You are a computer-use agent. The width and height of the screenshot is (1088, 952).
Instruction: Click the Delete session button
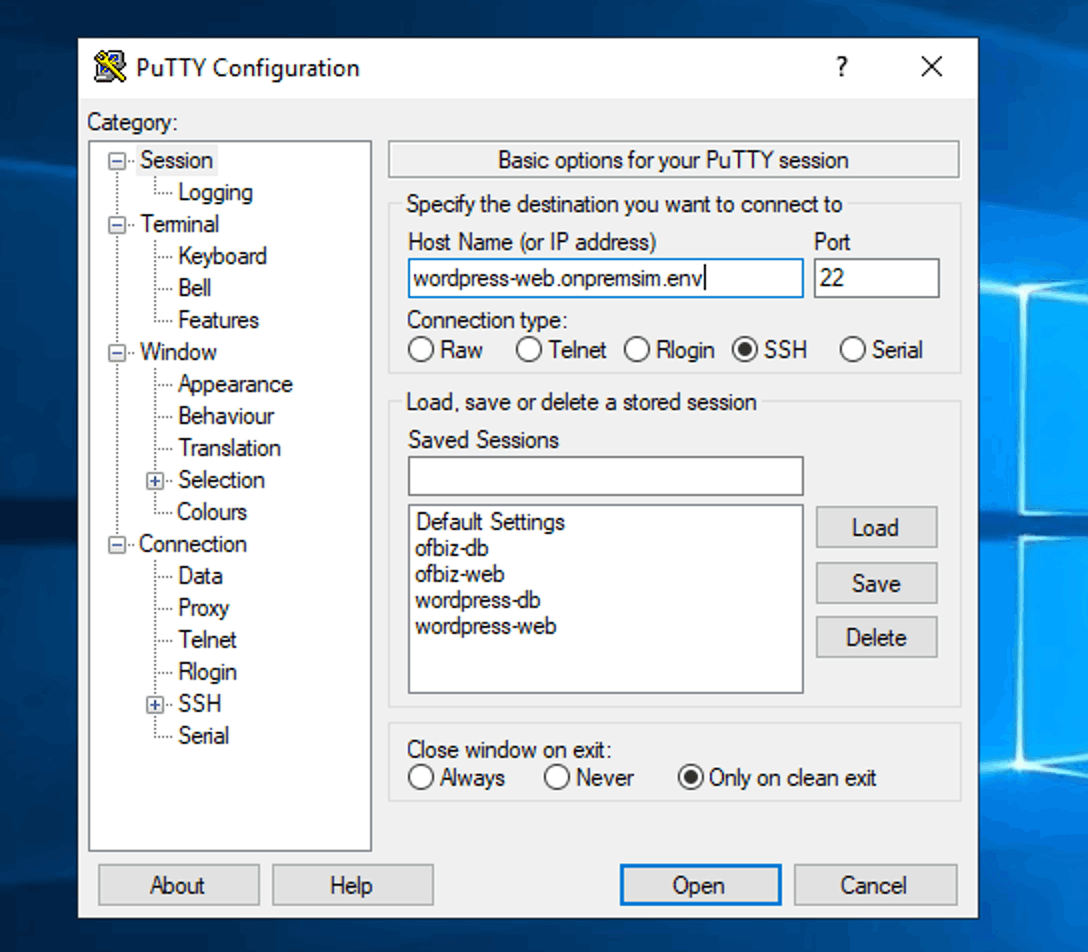pyautogui.click(x=876, y=637)
